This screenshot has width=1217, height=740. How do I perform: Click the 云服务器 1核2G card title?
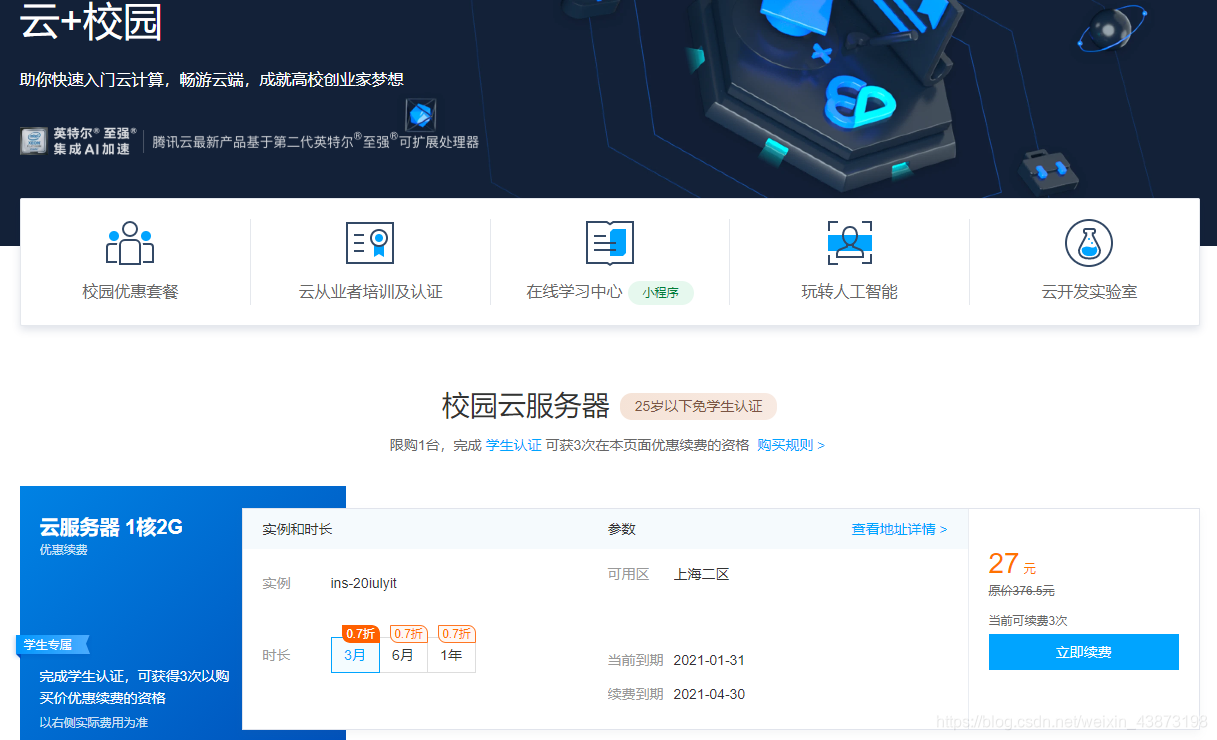click(111, 527)
